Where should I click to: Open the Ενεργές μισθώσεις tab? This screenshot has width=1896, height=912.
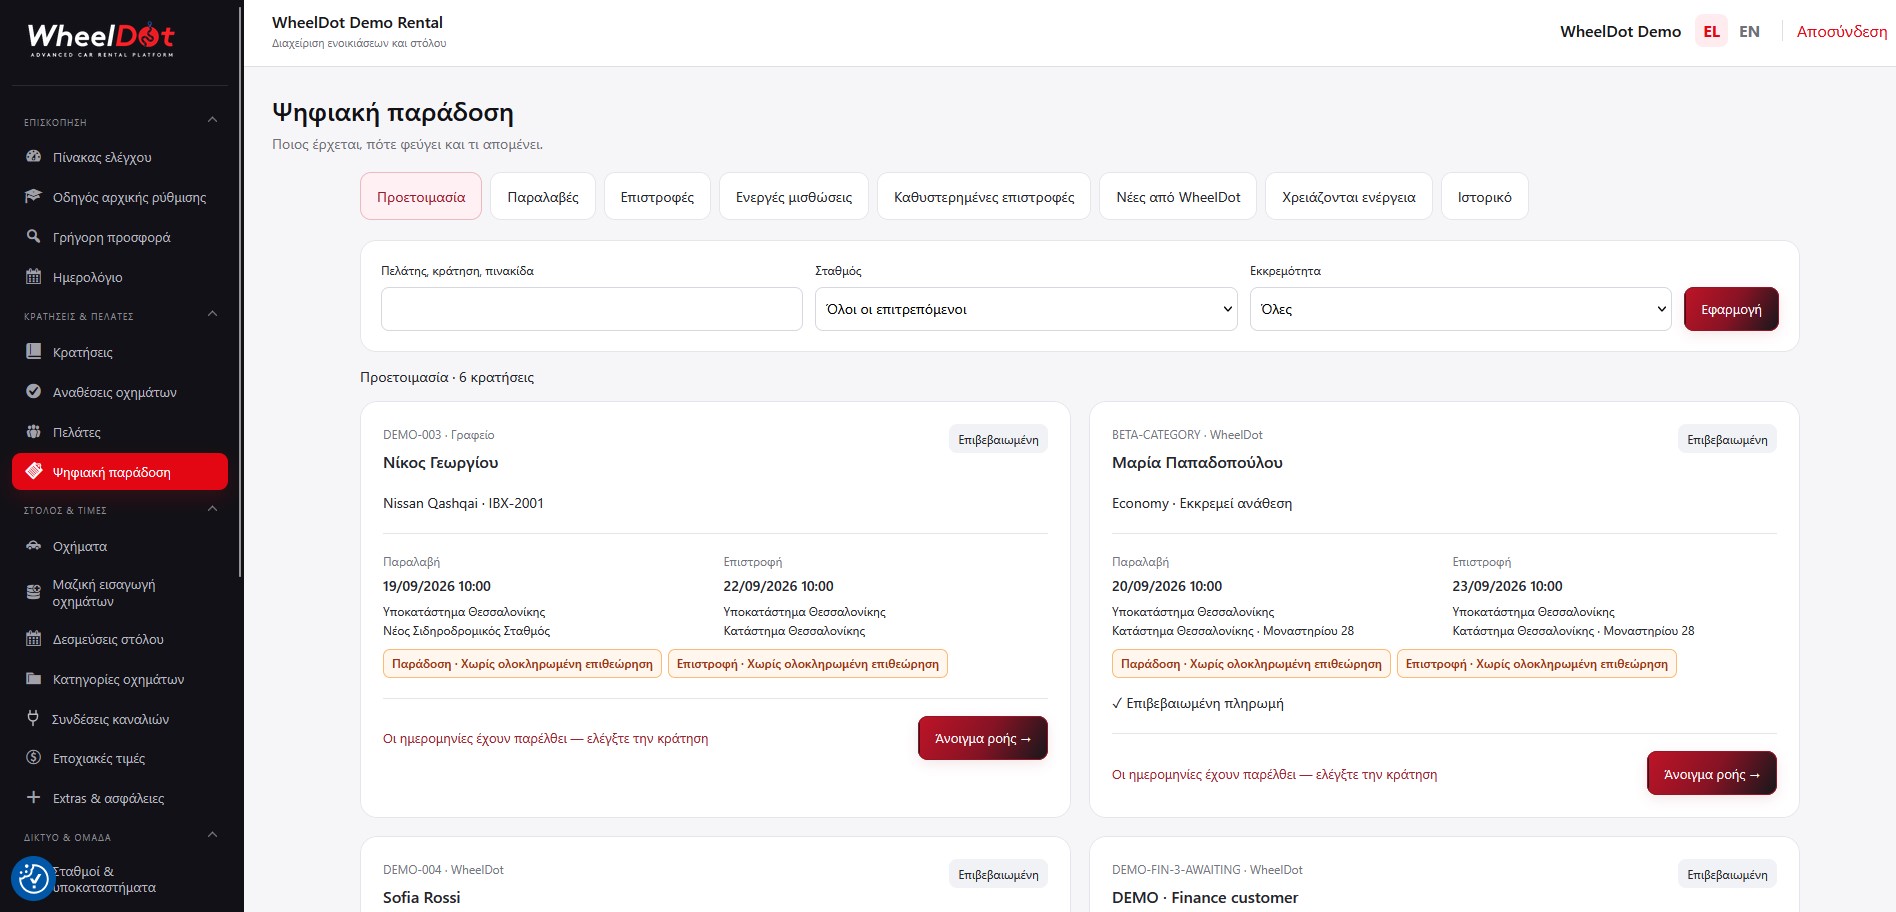(x=794, y=197)
